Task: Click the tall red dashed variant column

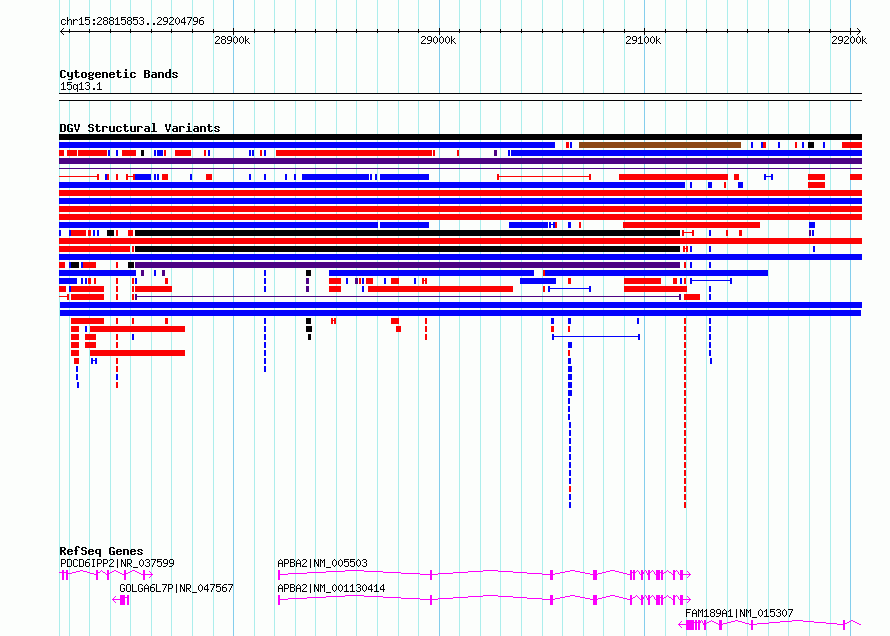Action: click(x=685, y=413)
